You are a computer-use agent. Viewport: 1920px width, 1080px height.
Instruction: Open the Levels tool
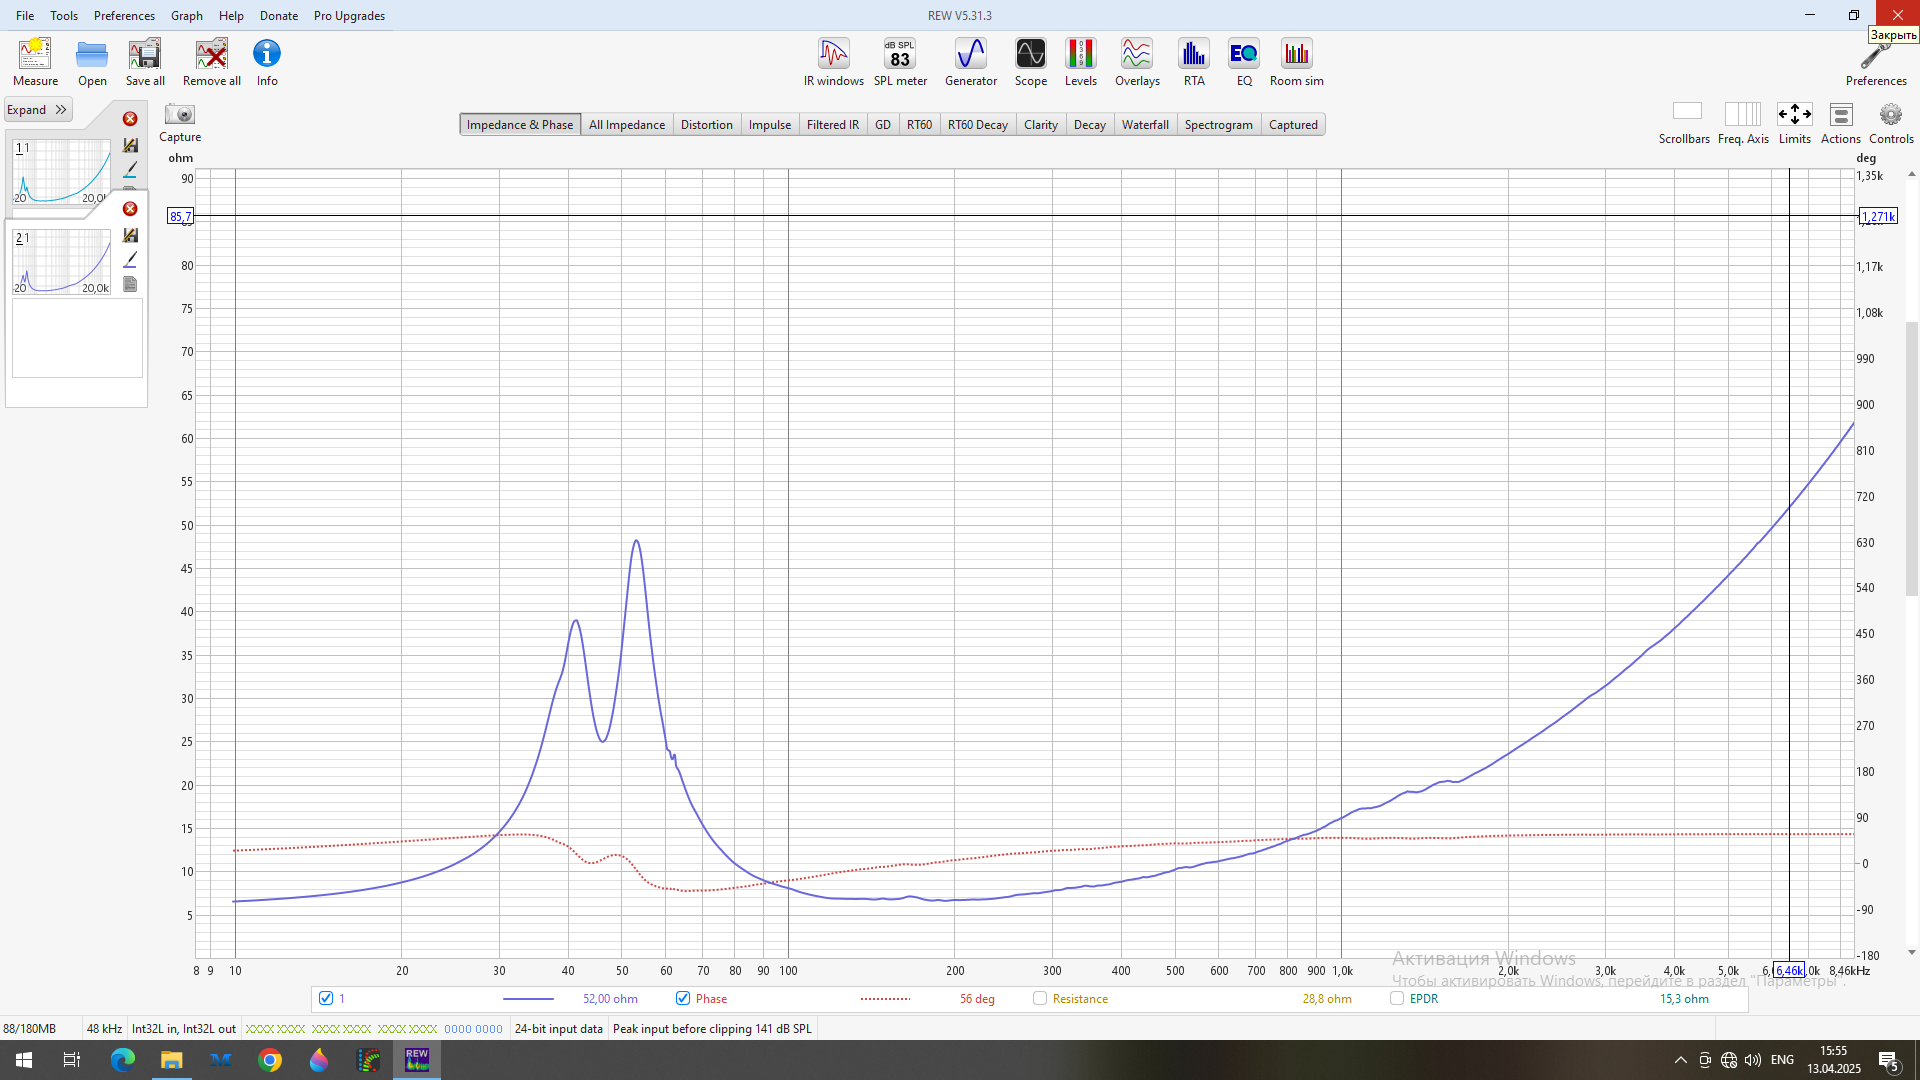coord(1081,62)
